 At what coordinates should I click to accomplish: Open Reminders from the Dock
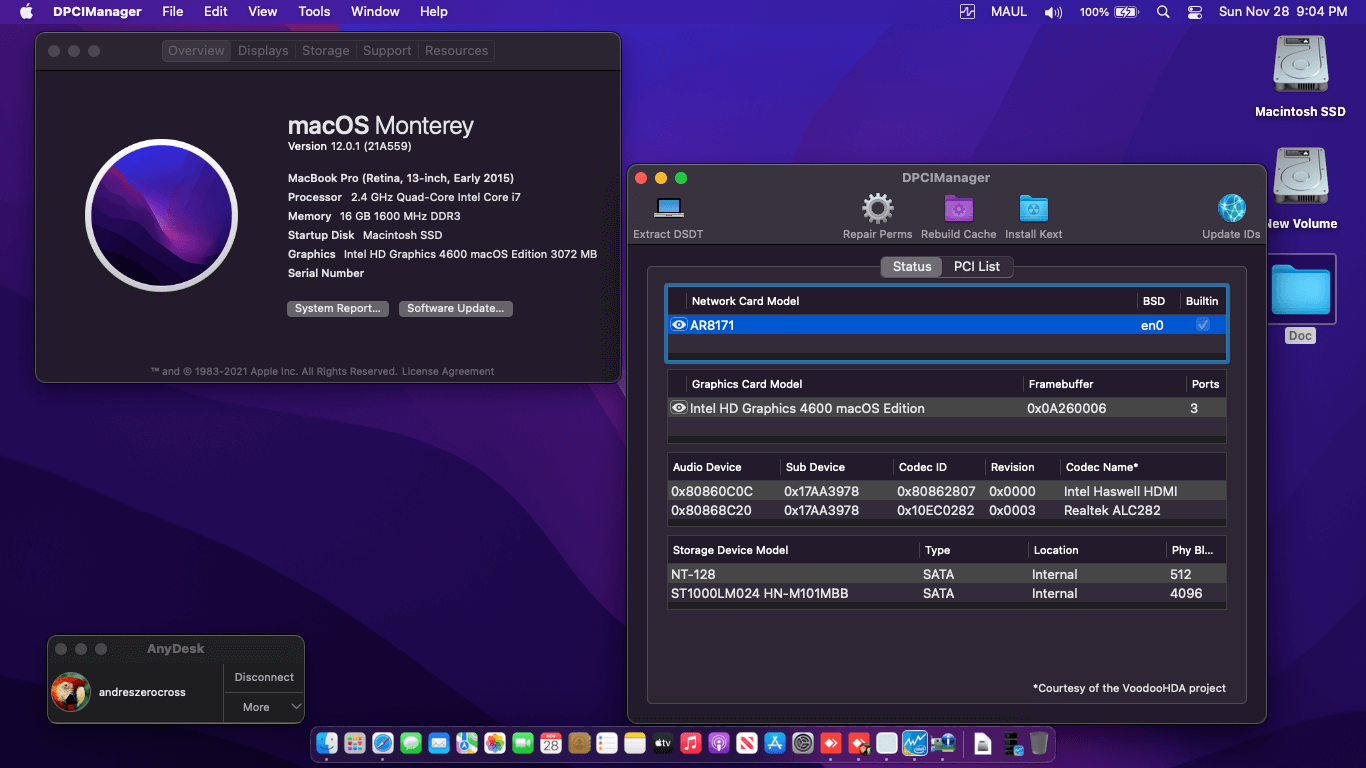pos(607,743)
